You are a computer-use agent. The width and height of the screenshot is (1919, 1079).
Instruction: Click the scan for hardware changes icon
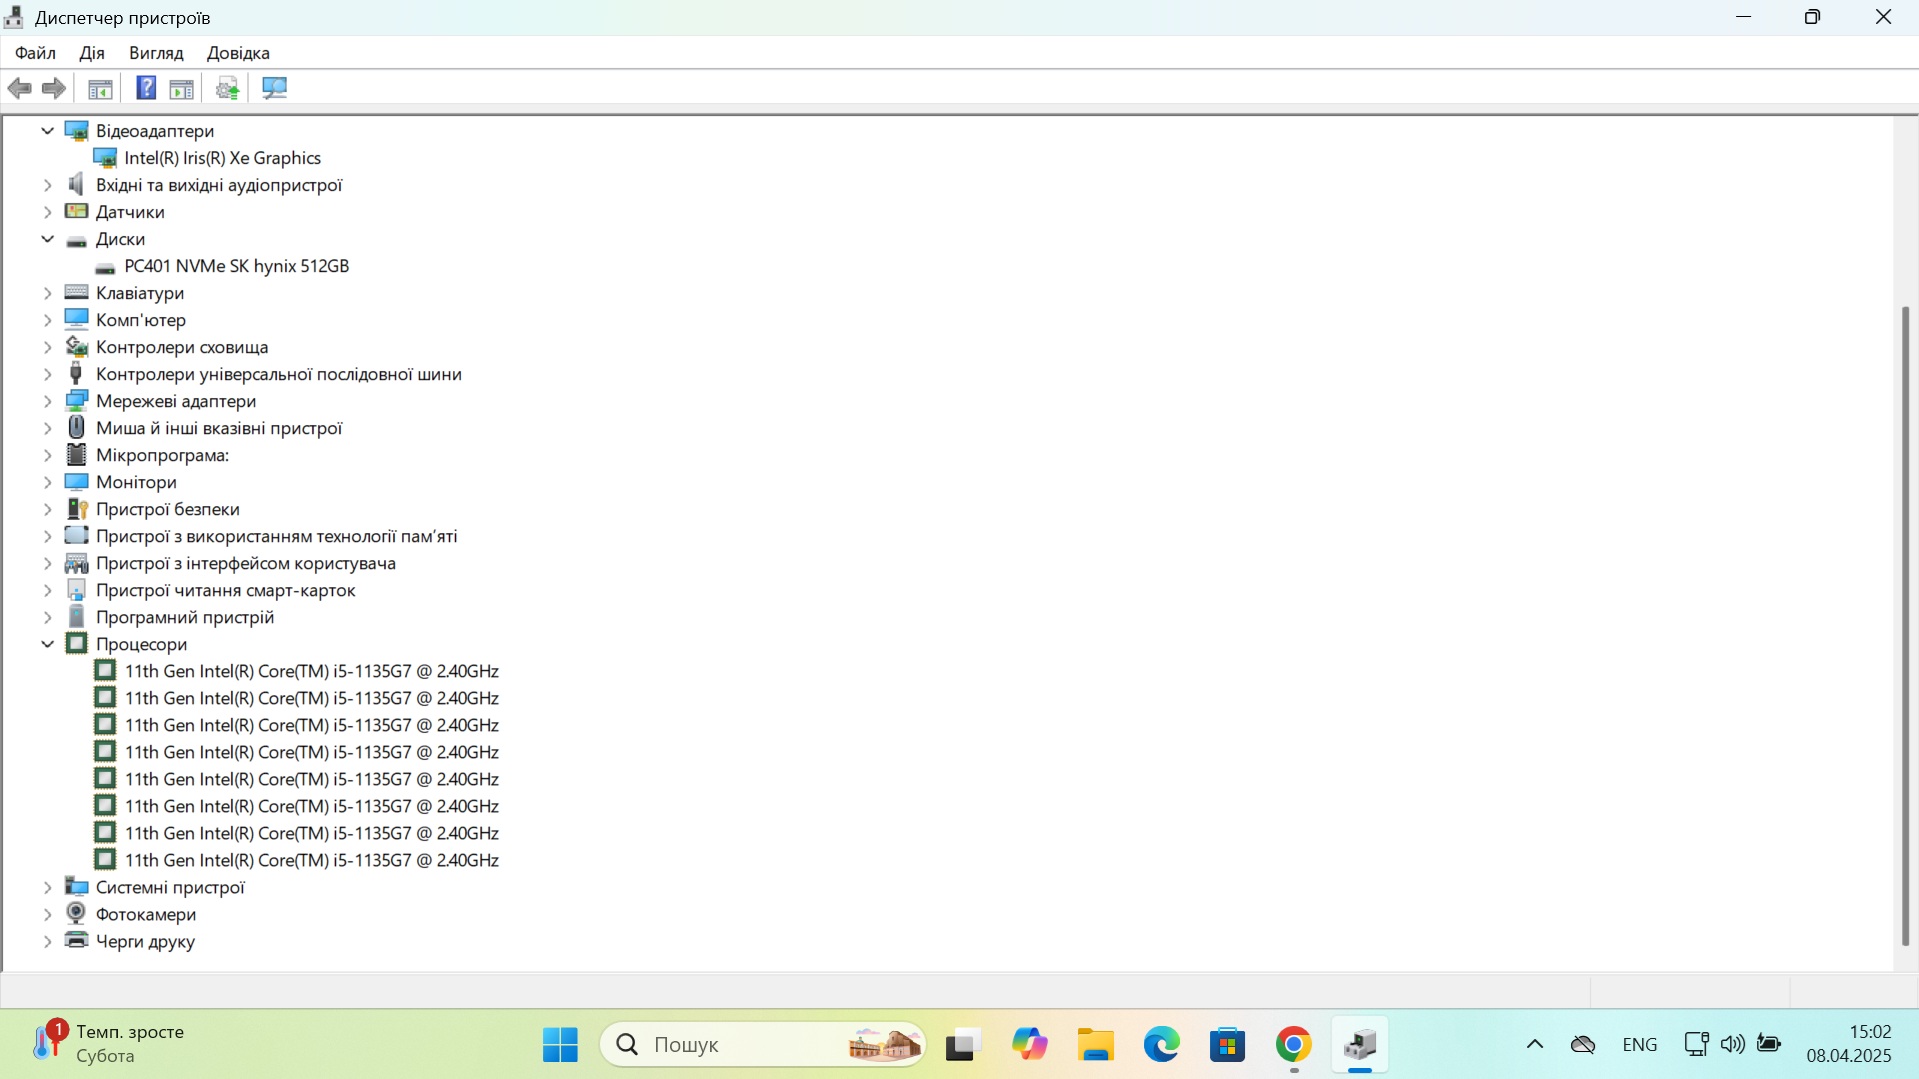[274, 88]
